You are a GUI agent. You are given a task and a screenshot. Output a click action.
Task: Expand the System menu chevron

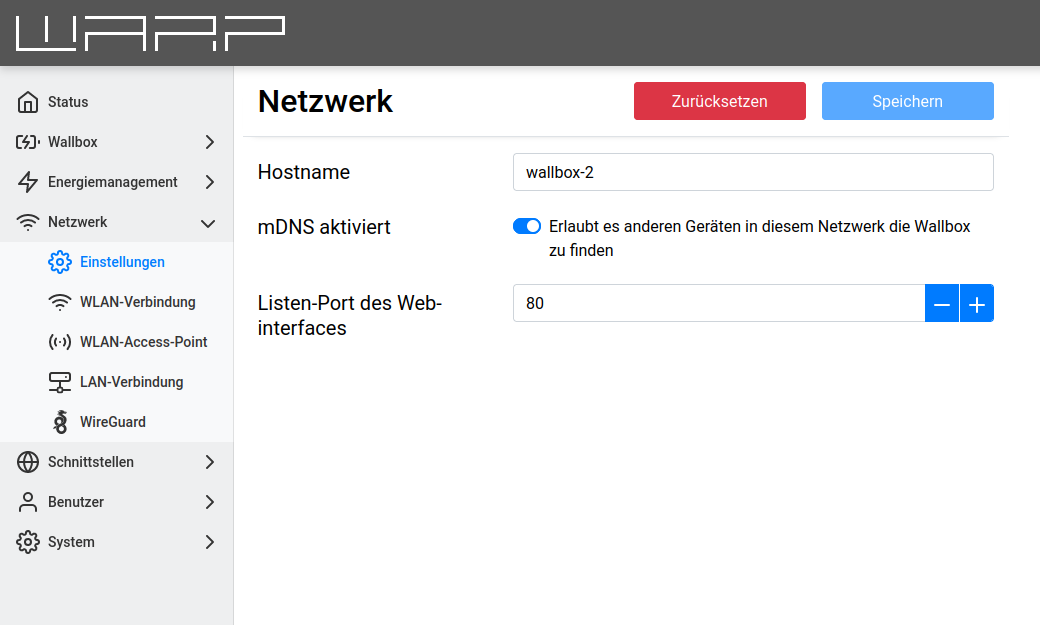point(209,542)
